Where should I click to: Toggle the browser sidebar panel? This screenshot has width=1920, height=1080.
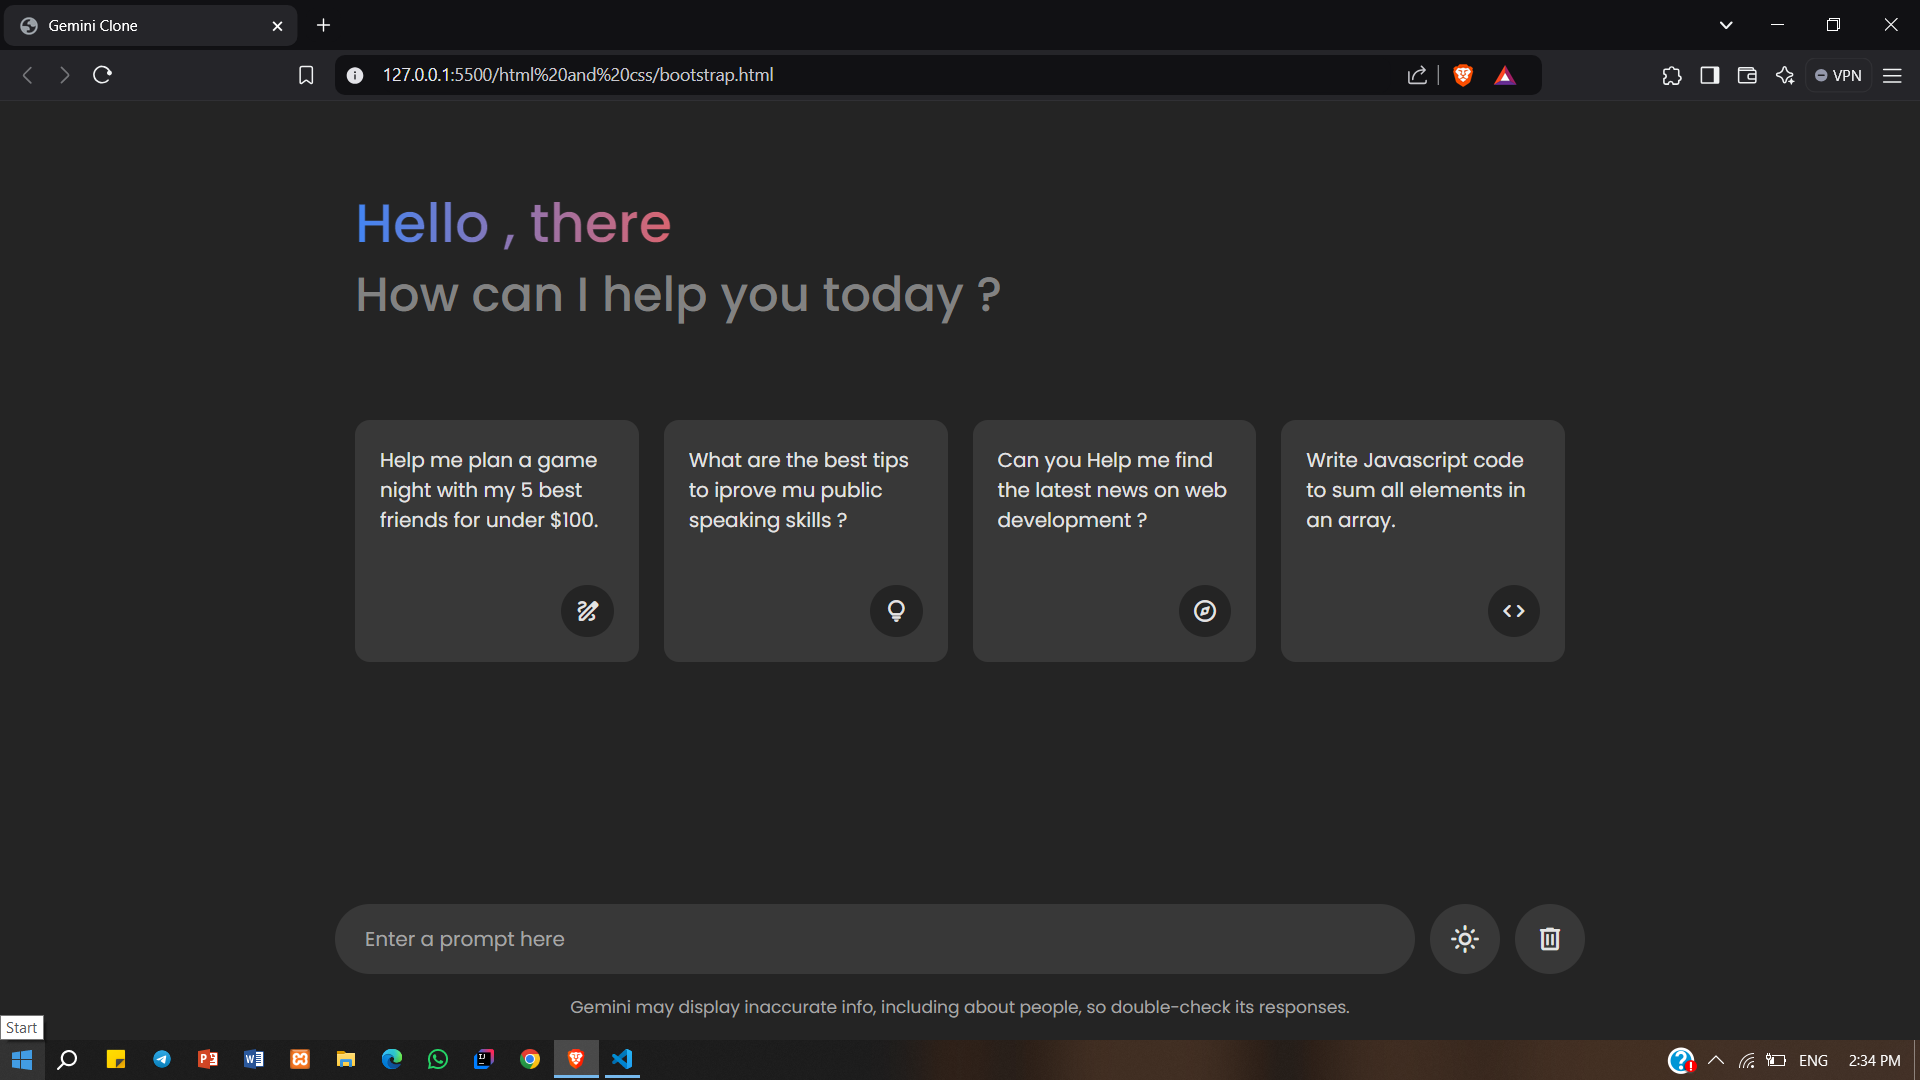pyautogui.click(x=1710, y=75)
